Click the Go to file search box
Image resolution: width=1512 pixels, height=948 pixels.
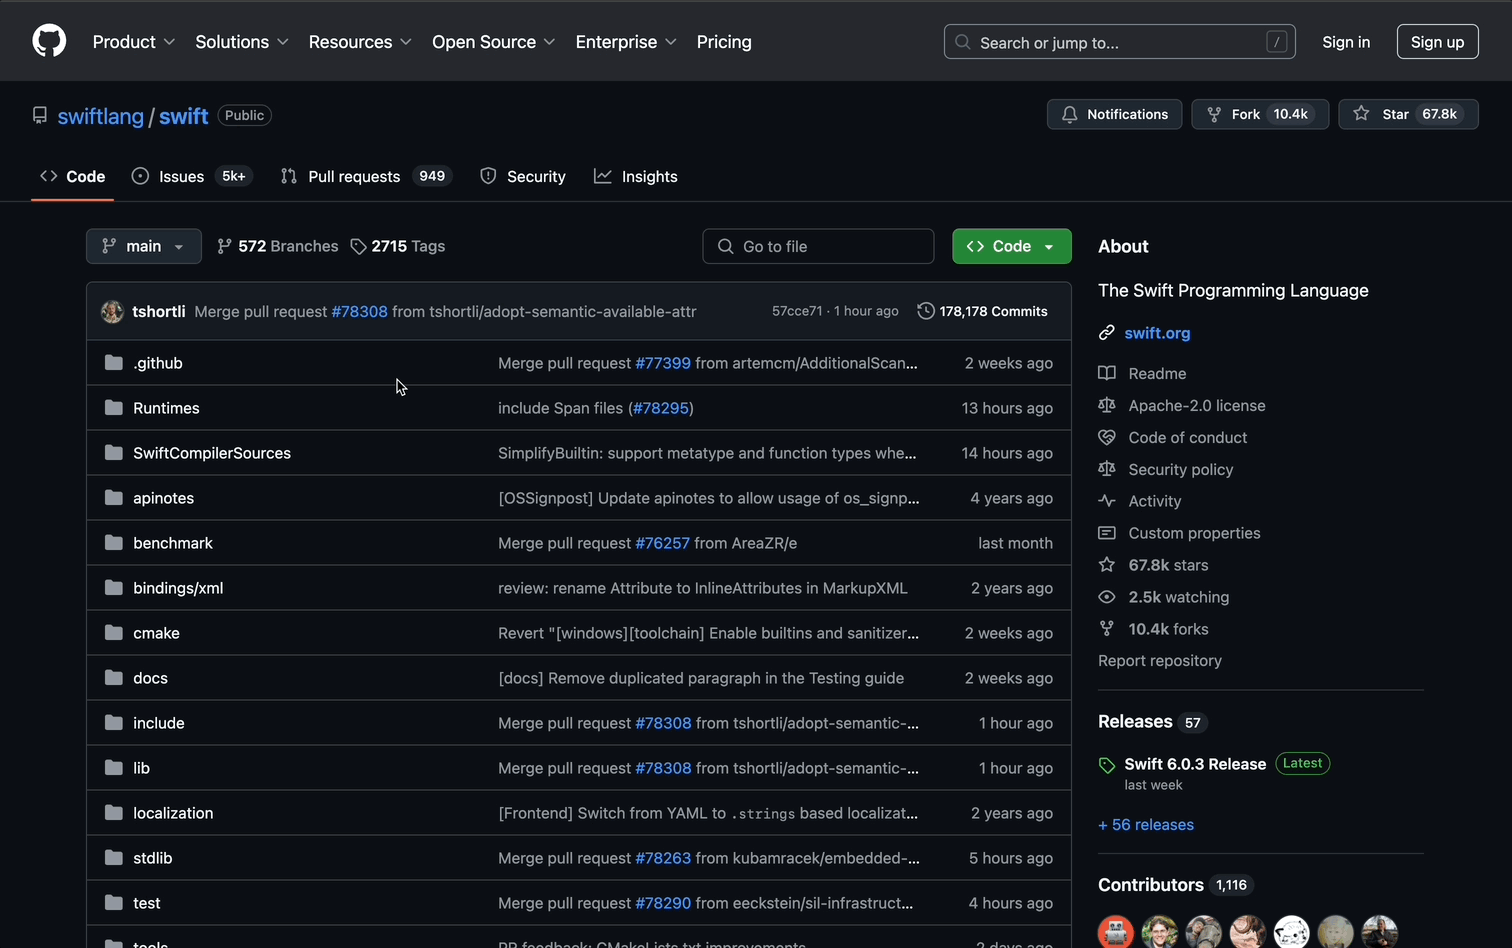(x=818, y=246)
